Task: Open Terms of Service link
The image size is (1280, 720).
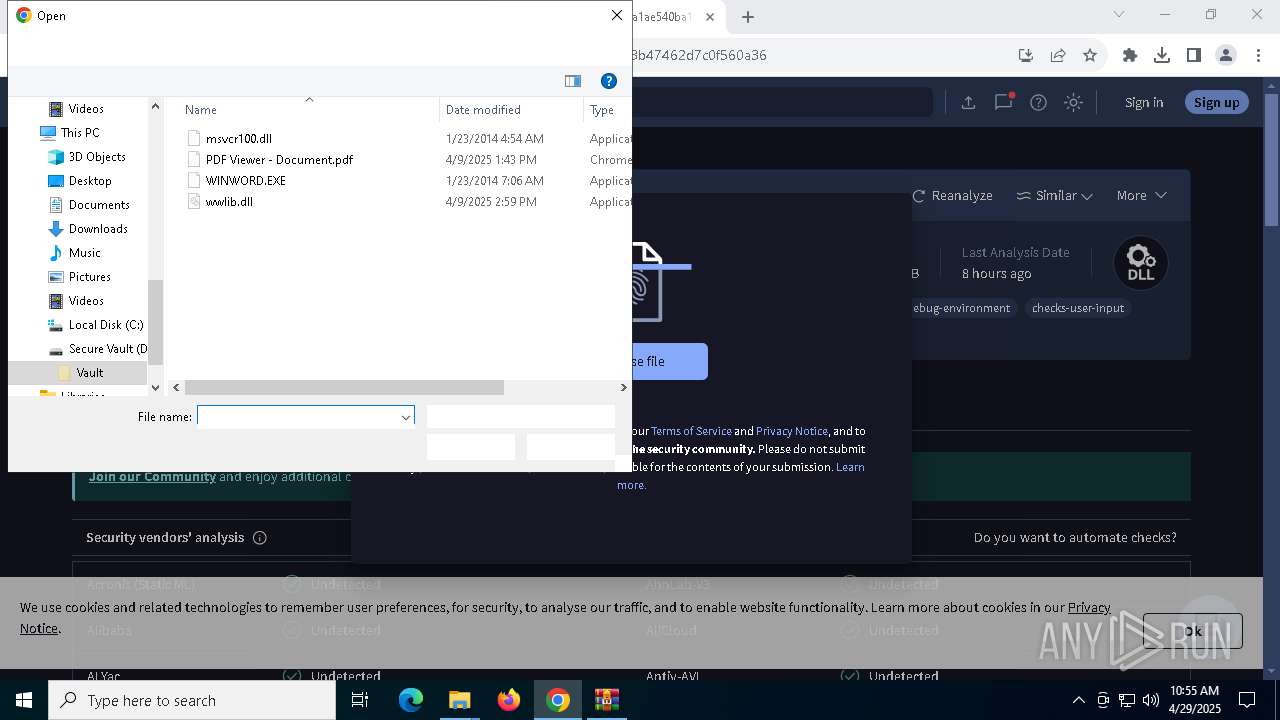Action: [x=691, y=431]
